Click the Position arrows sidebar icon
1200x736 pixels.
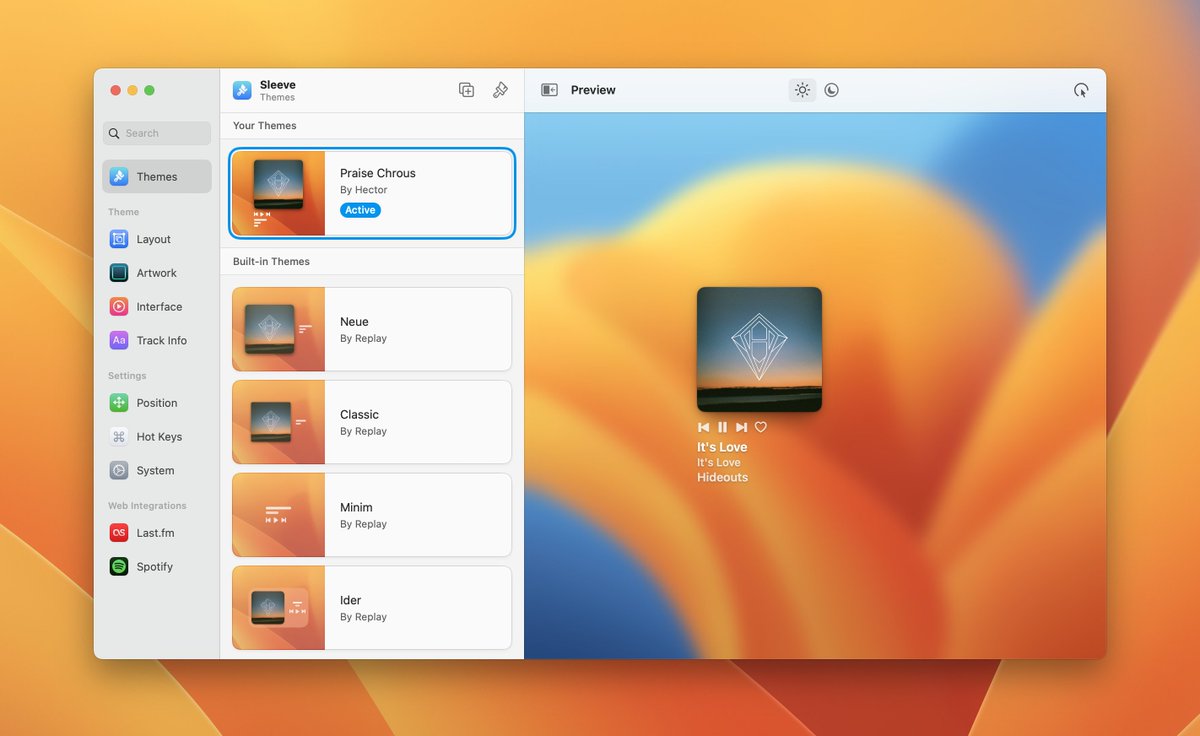pos(119,403)
